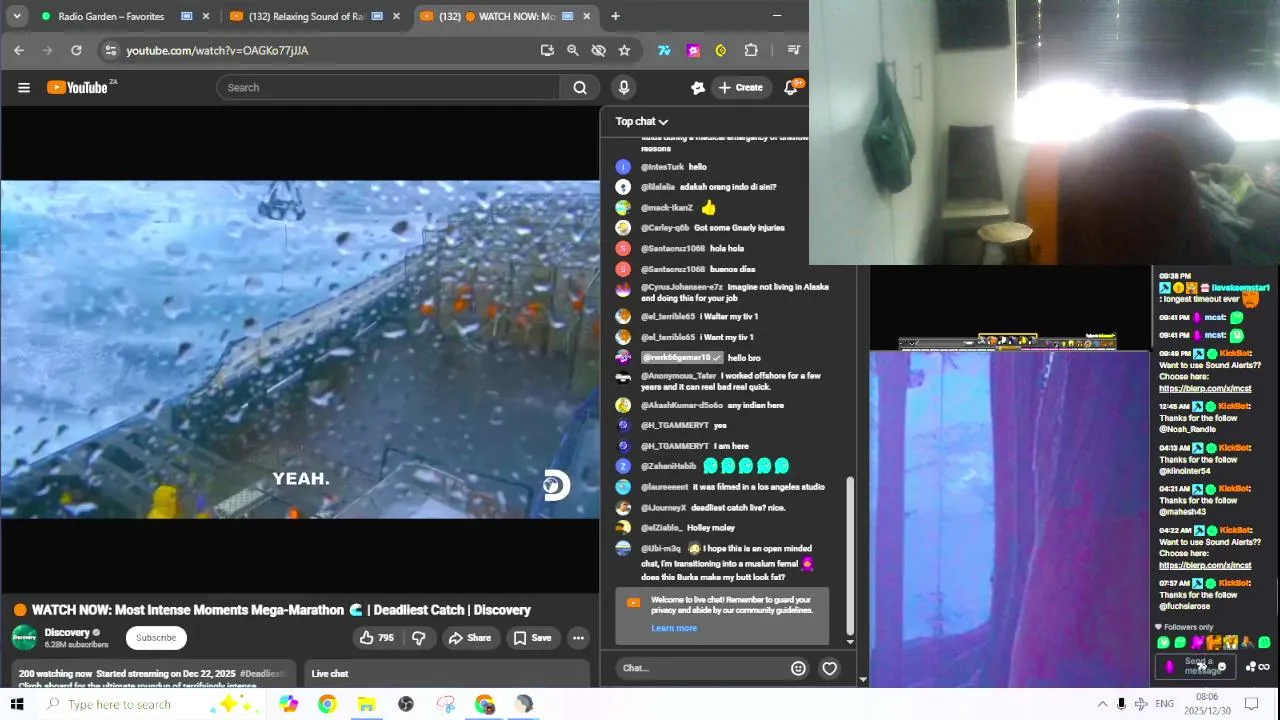Open the site information icon
The image size is (1280, 720).
111,50
